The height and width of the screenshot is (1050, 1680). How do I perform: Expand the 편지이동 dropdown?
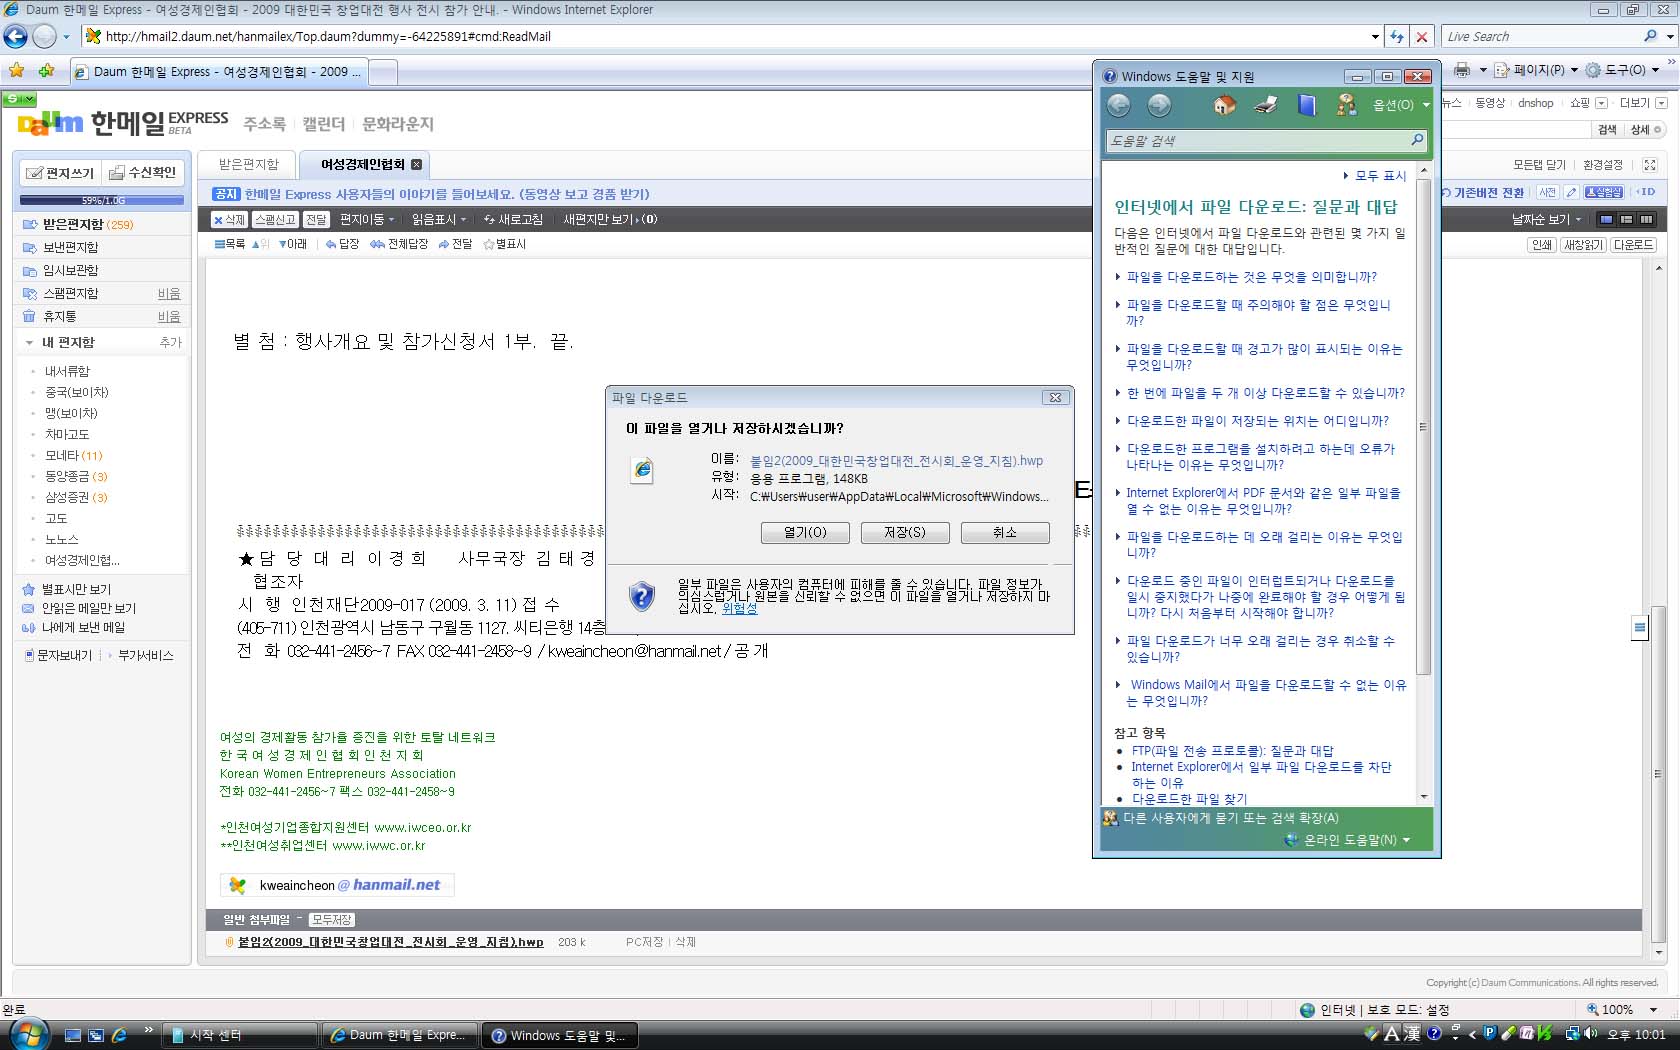click(367, 219)
